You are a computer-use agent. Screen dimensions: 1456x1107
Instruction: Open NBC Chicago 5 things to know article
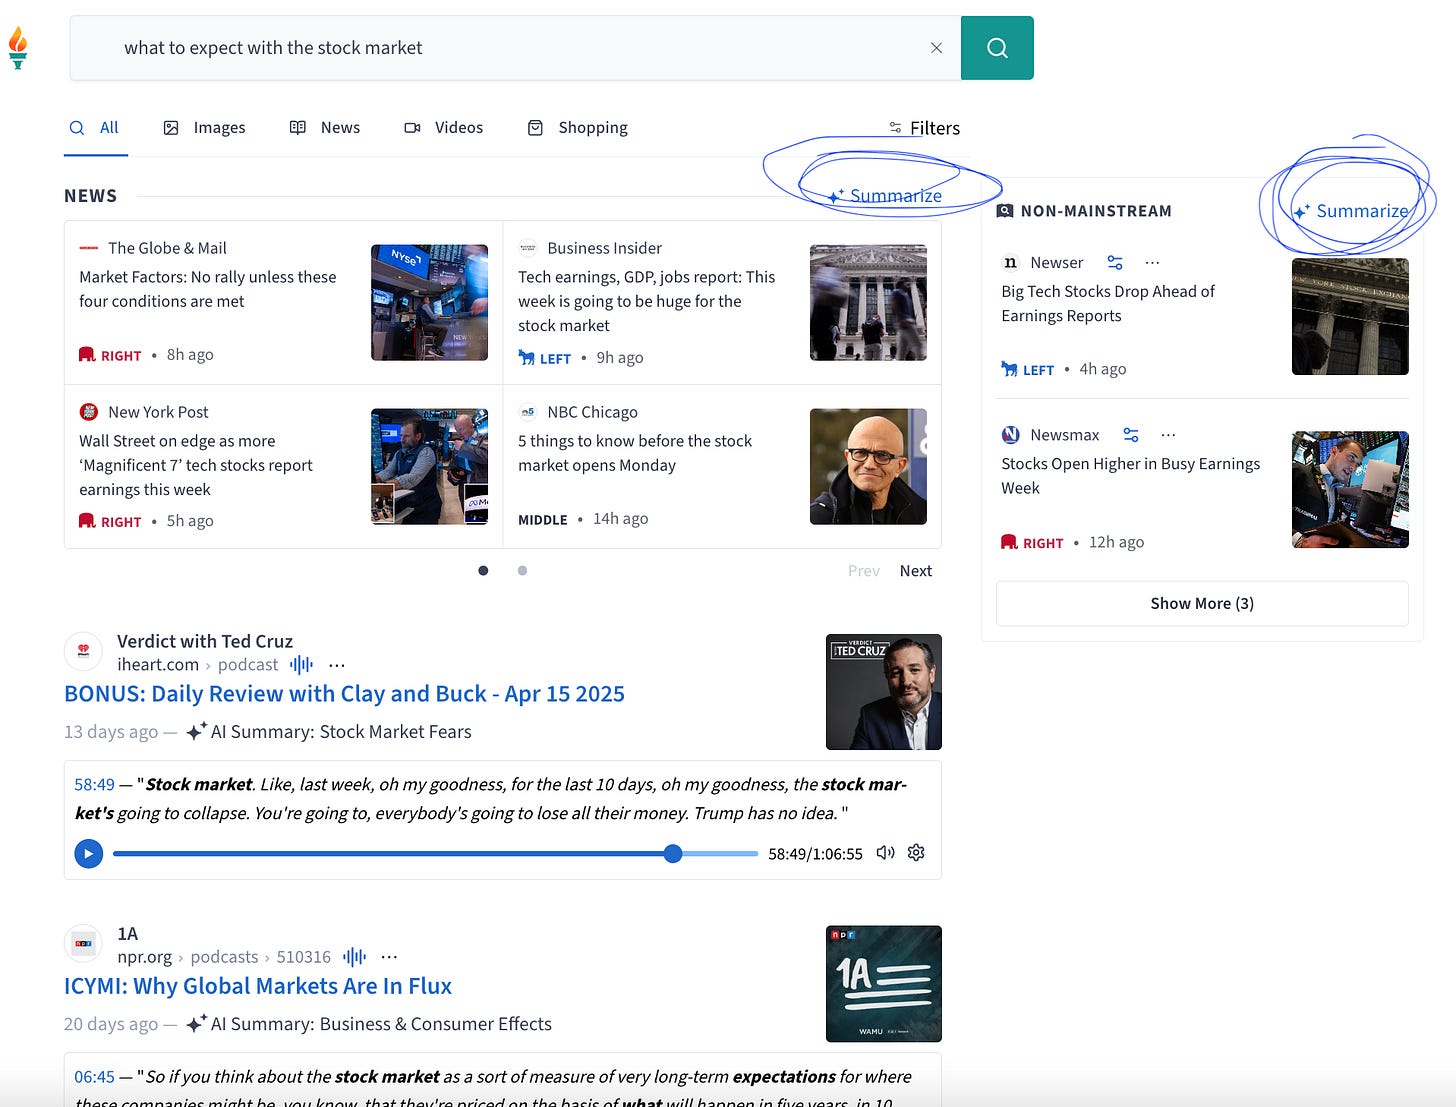pos(635,453)
